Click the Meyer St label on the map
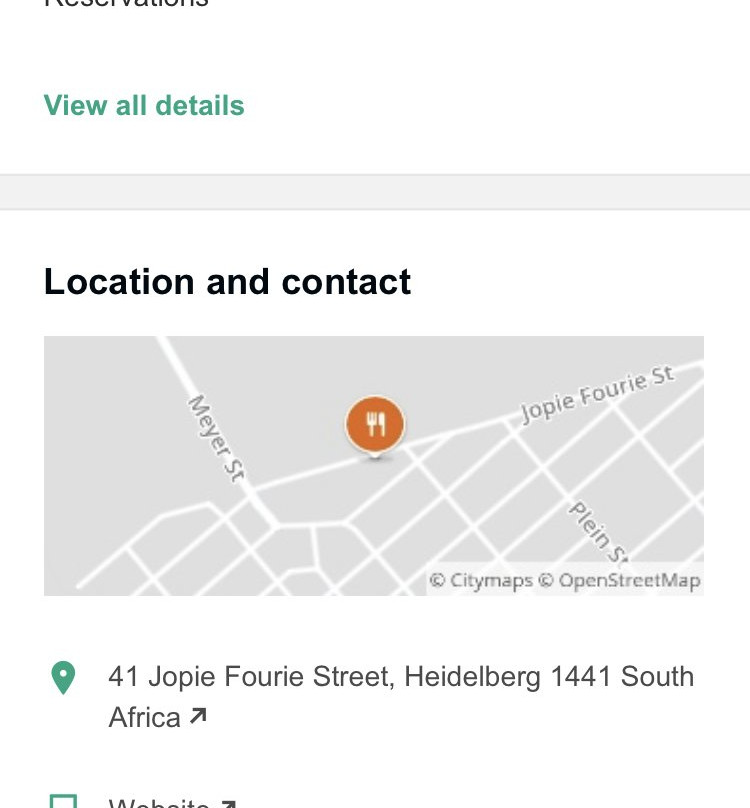 [x=216, y=438]
